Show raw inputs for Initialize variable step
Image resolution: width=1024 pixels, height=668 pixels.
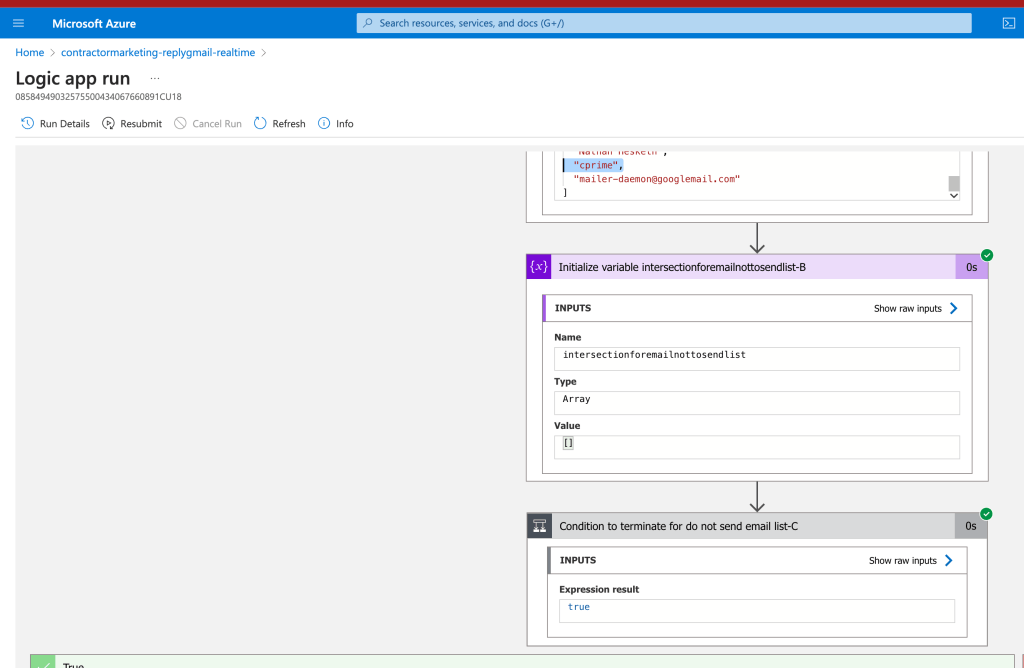pos(907,308)
